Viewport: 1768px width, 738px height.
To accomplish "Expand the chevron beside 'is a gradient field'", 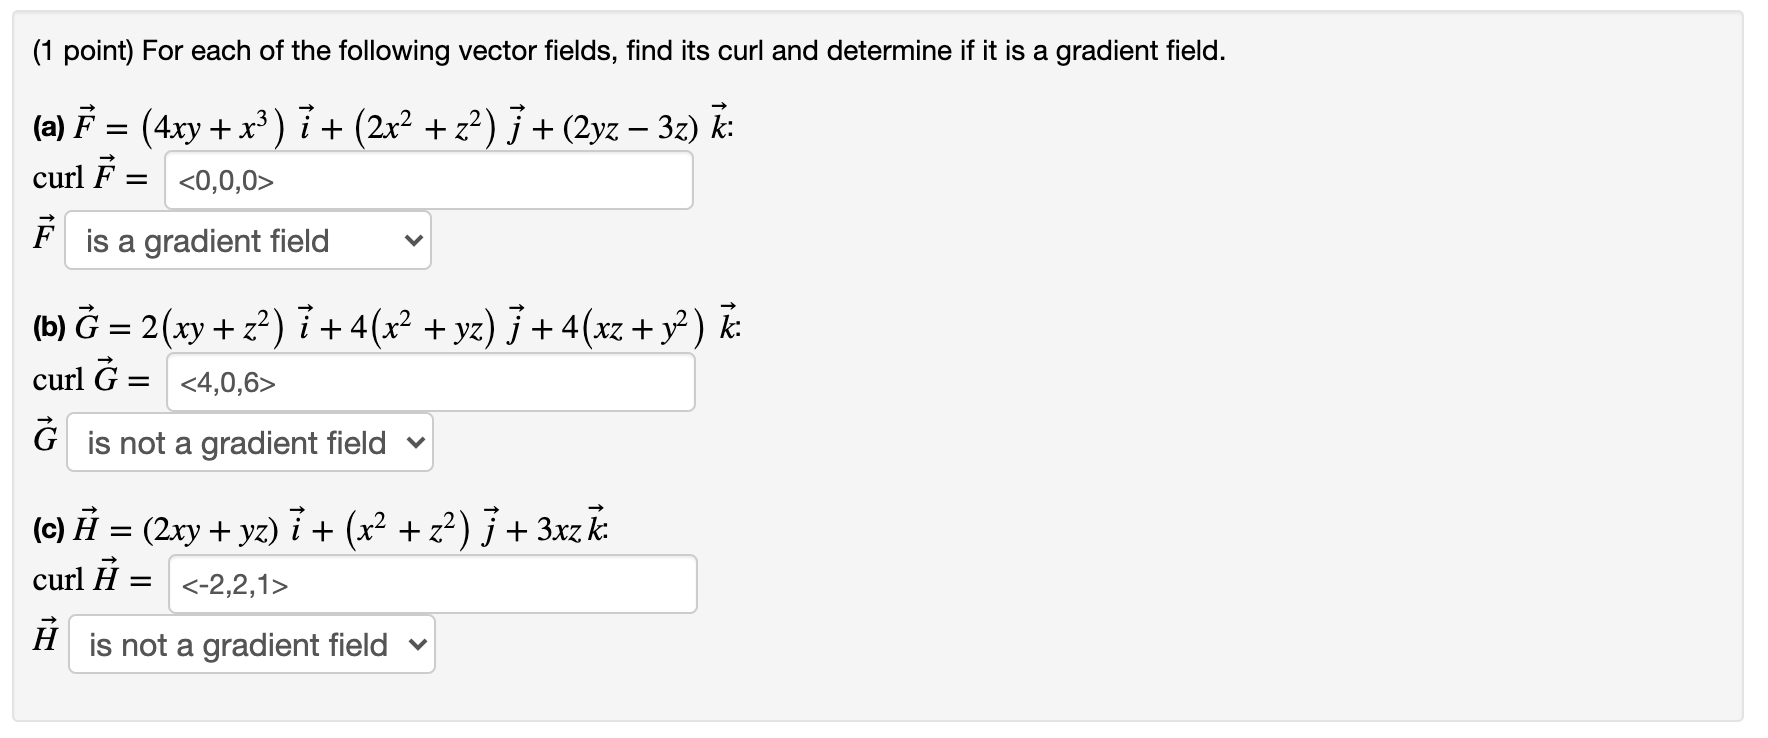I will pos(412,240).
